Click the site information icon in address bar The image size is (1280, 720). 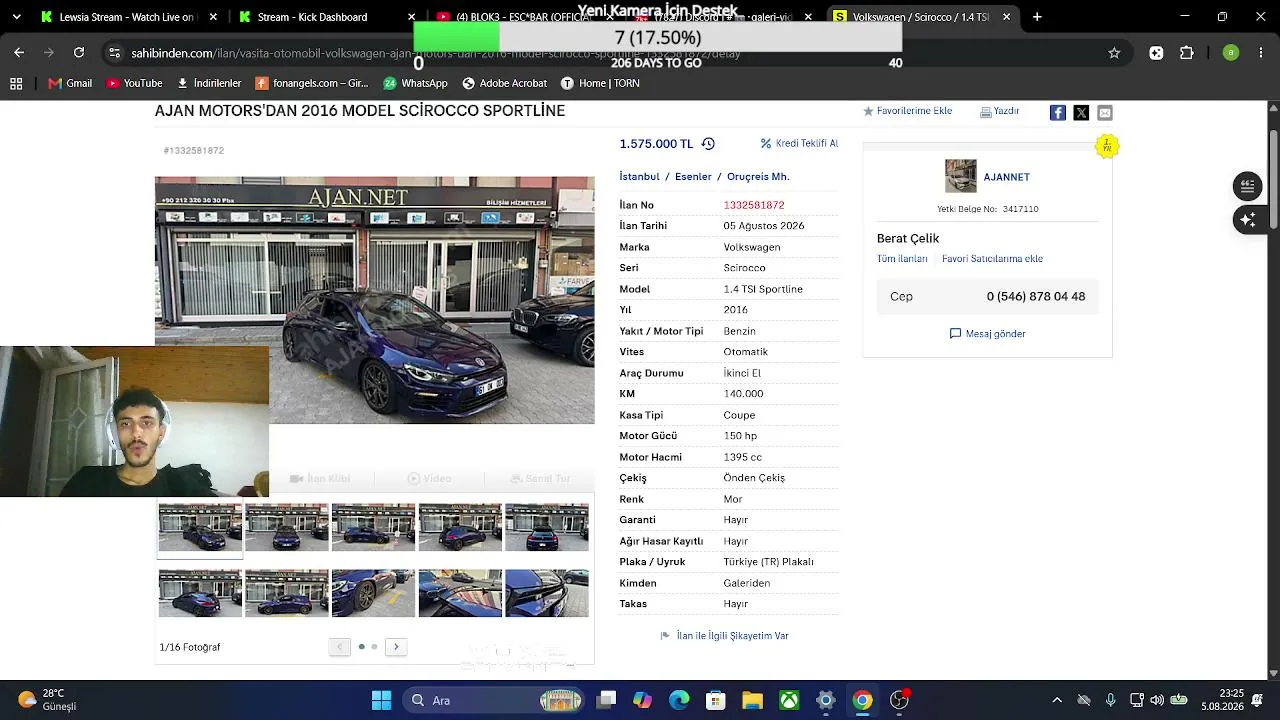pyautogui.click(x=115, y=53)
